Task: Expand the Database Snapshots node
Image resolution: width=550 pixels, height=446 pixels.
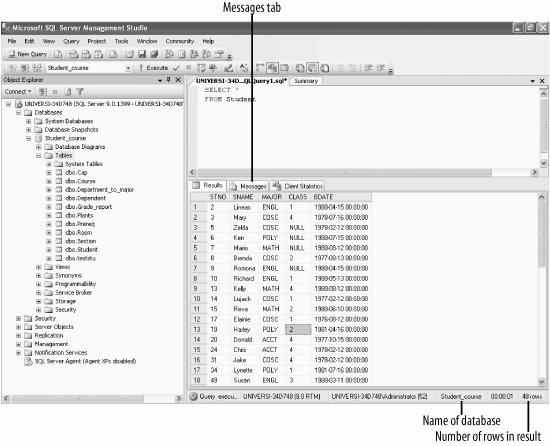Action: click(x=28, y=130)
